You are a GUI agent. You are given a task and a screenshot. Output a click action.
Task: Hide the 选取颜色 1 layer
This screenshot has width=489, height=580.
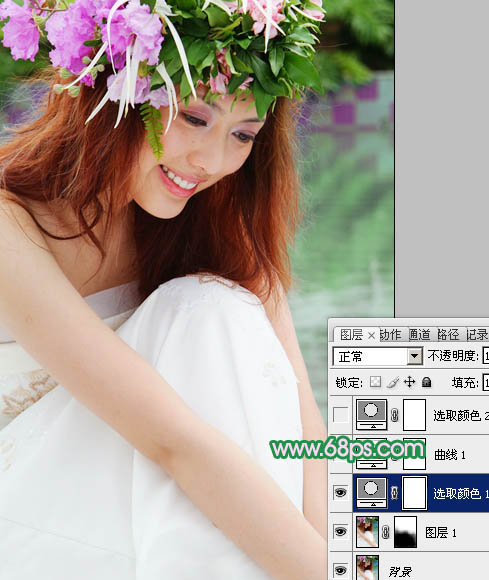(340, 492)
